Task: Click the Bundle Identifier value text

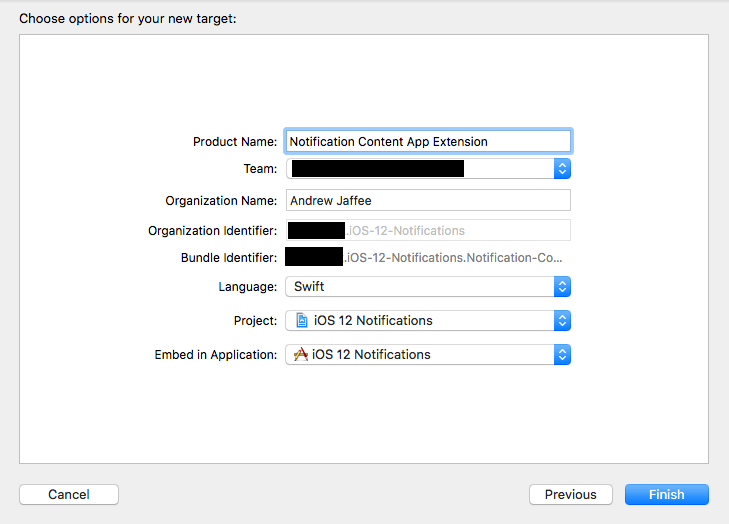Action: tap(454, 258)
